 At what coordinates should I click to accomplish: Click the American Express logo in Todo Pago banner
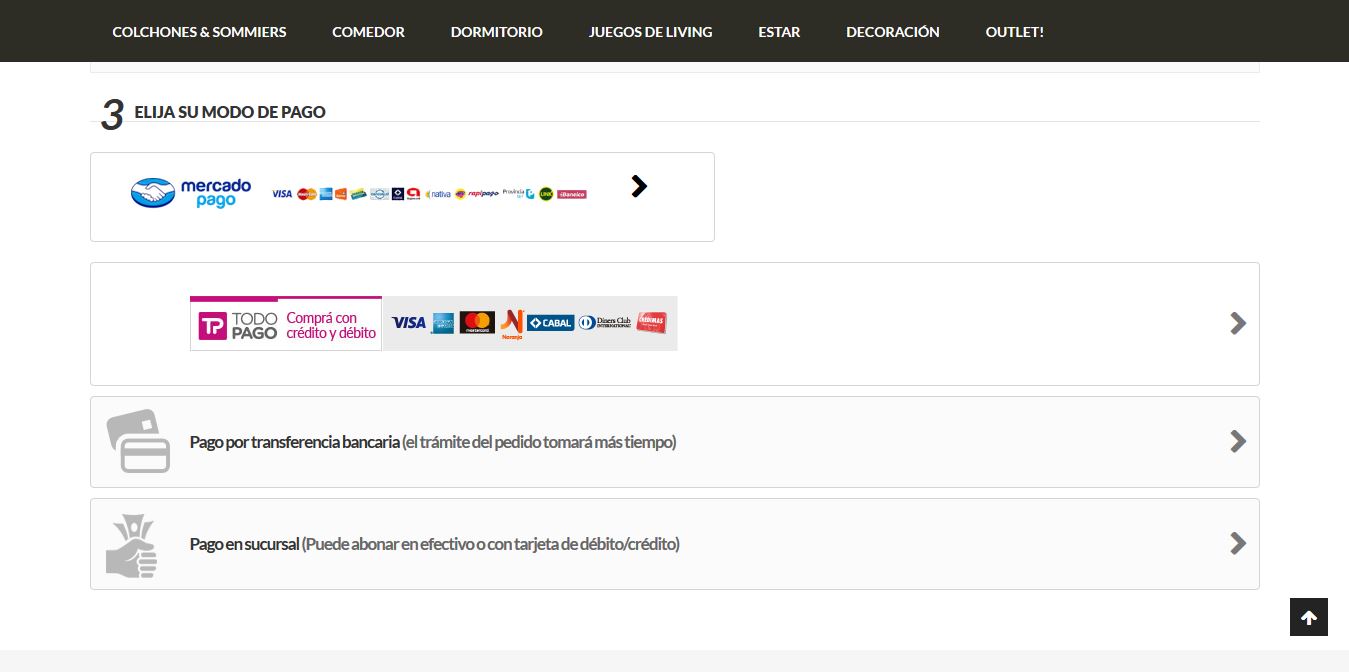pyautogui.click(x=443, y=323)
